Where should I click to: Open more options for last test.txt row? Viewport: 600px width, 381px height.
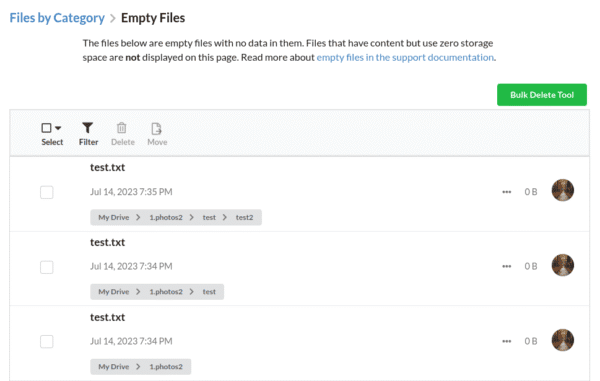(507, 341)
